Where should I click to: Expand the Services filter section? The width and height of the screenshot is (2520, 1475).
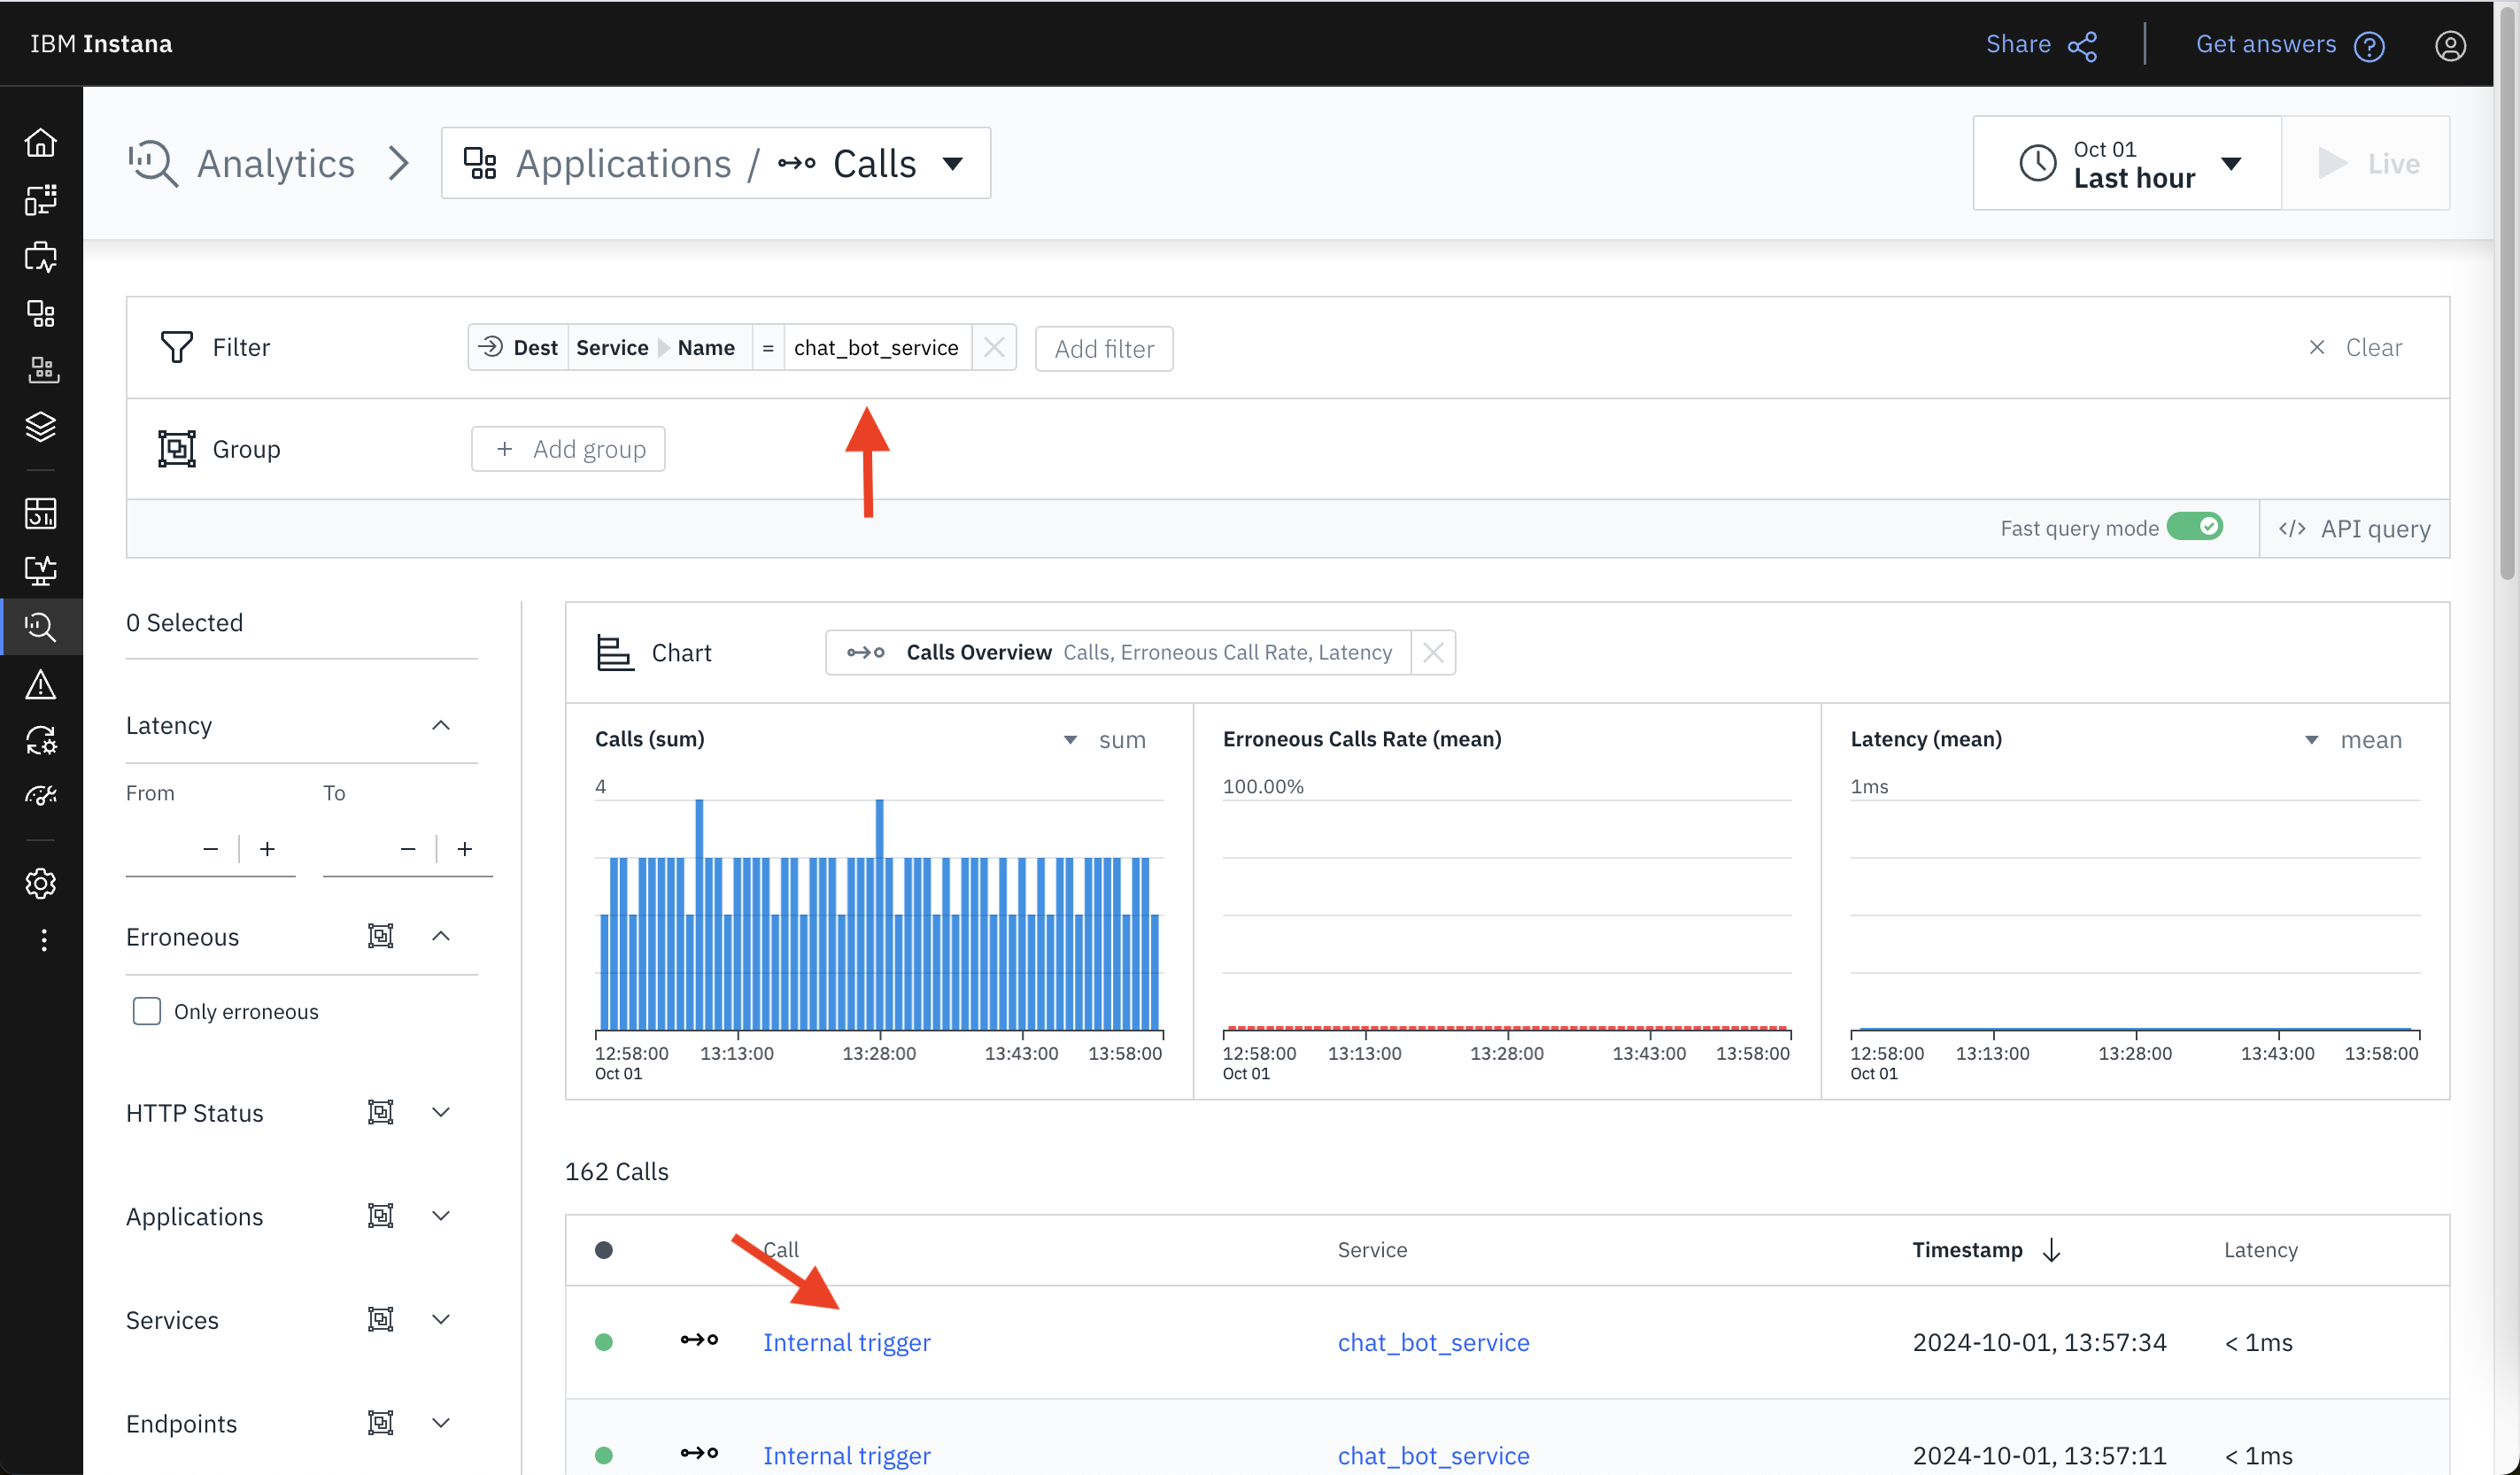(441, 1319)
